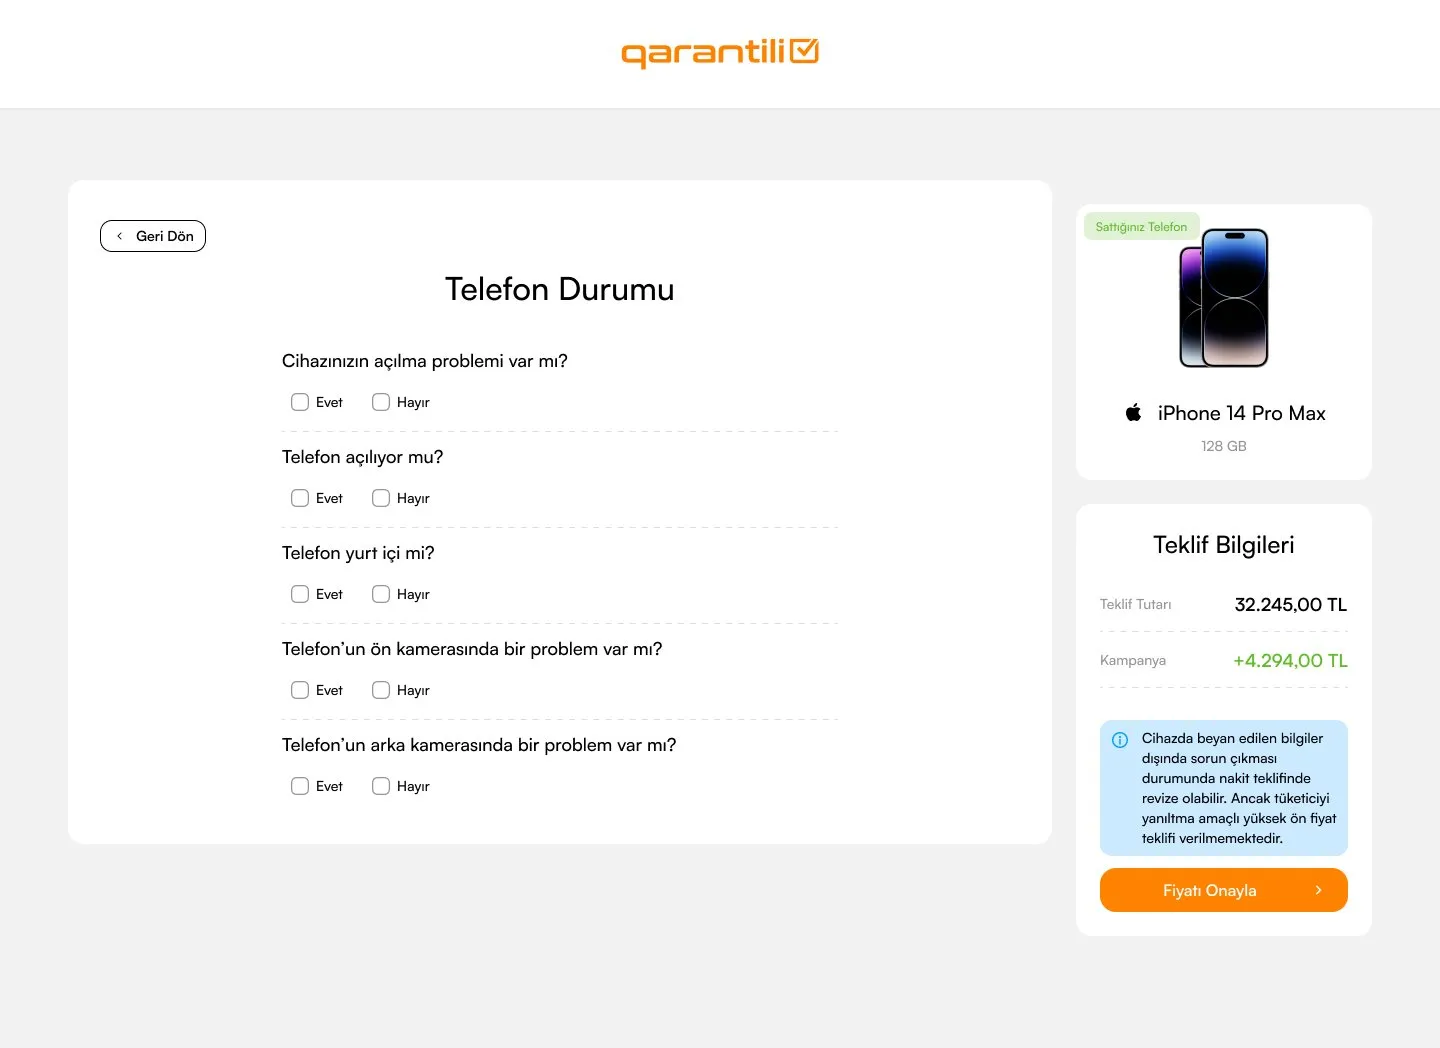Click the qarantili logo

(x=720, y=52)
